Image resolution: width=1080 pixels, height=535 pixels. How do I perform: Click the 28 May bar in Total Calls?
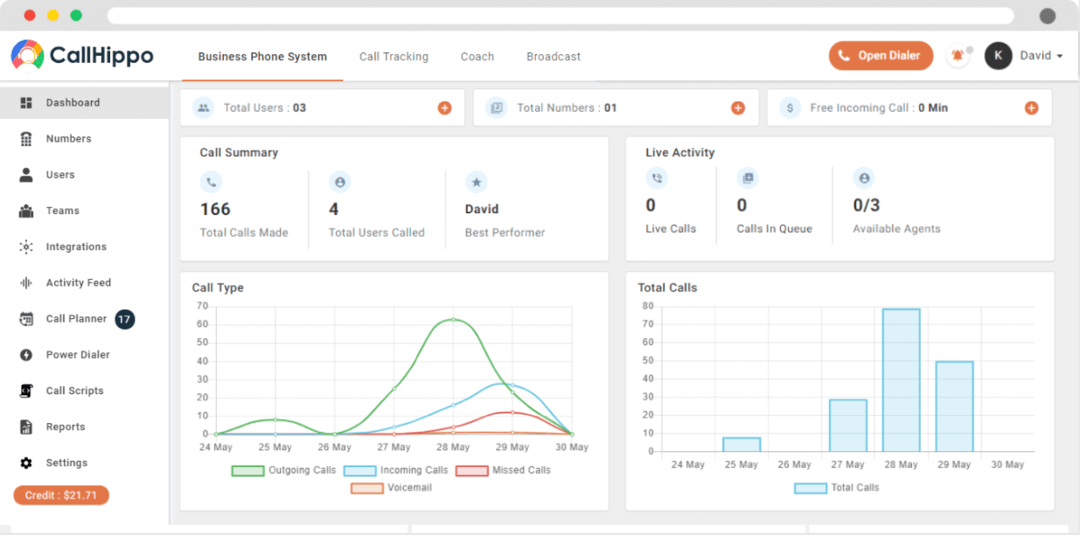tap(901, 380)
